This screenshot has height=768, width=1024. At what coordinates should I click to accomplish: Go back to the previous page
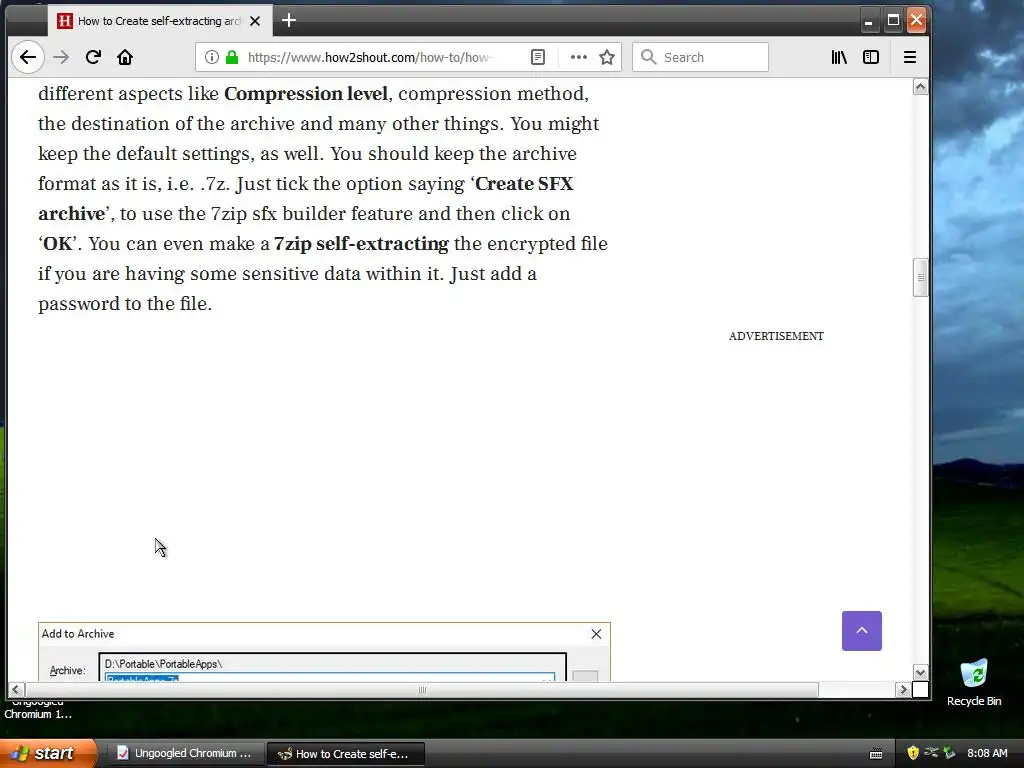point(27,57)
